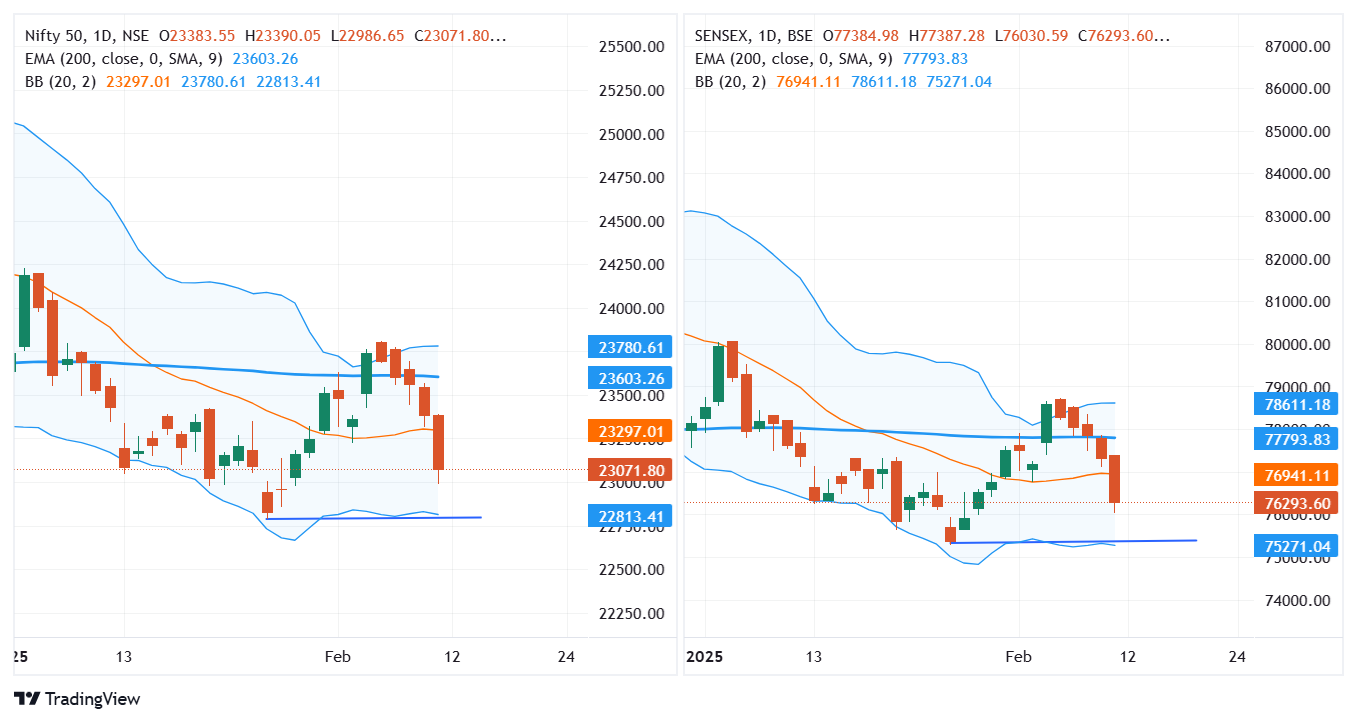This screenshot has height=722, width=1357.
Task: Click the 24500.00 level on Nifty price axis
Action: click(632, 221)
